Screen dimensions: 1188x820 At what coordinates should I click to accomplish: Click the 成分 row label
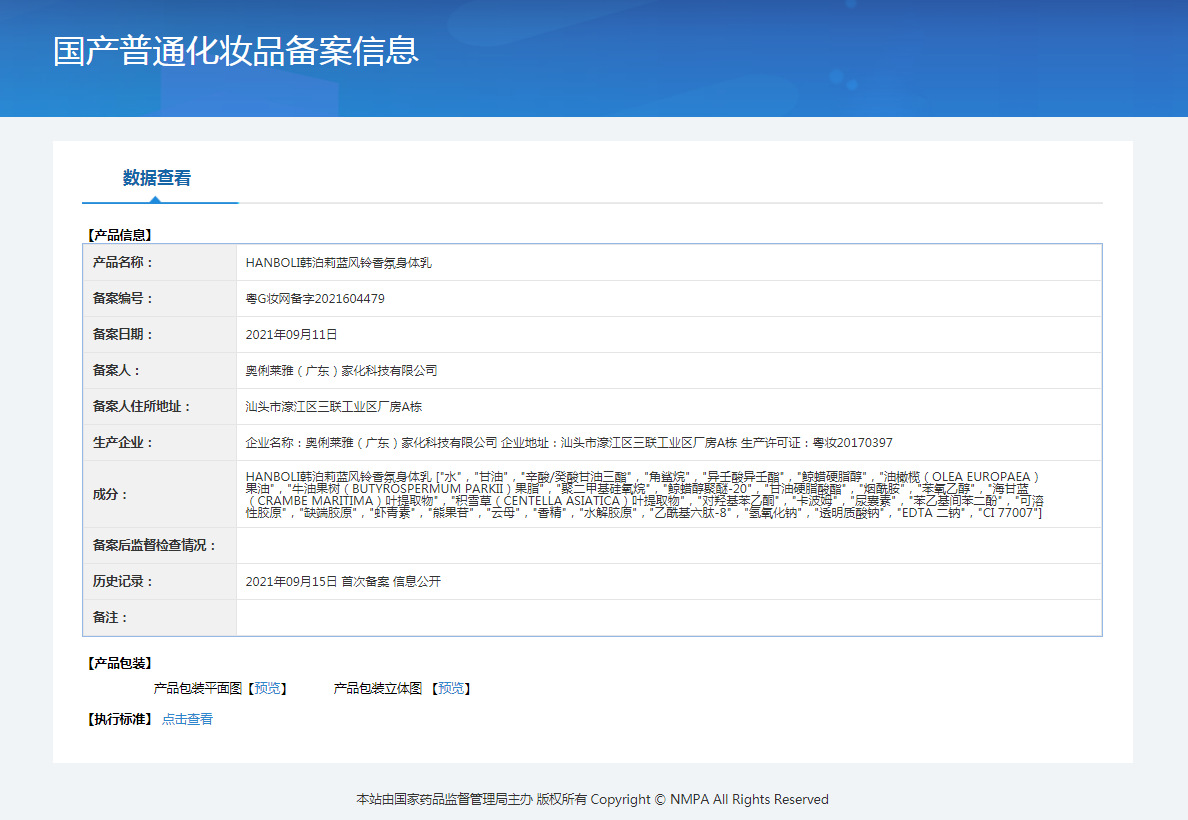click(x=111, y=494)
